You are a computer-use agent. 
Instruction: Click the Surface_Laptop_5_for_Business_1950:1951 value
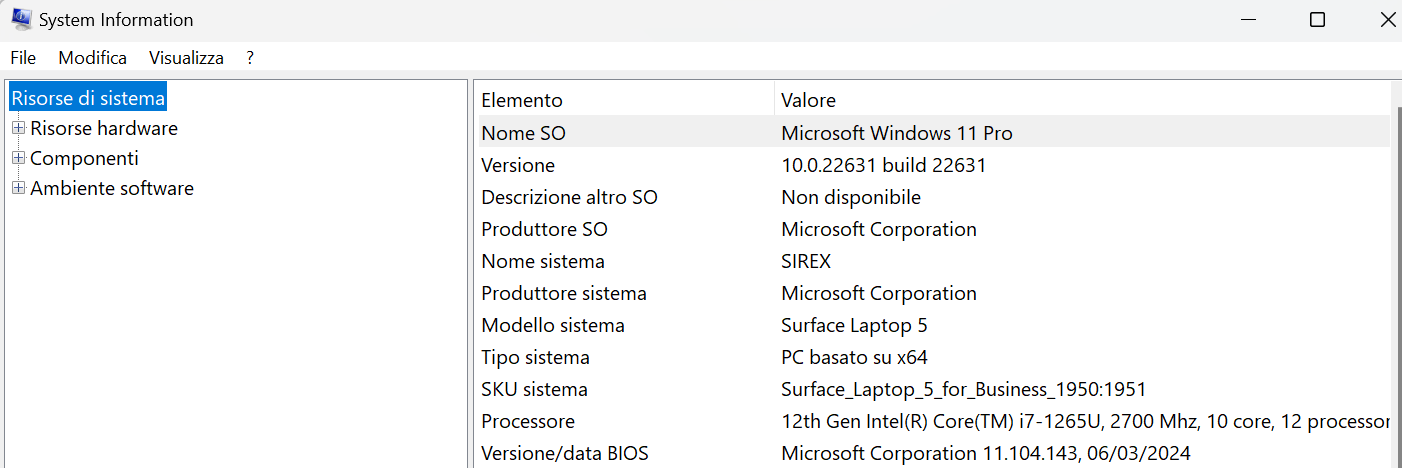click(964, 389)
